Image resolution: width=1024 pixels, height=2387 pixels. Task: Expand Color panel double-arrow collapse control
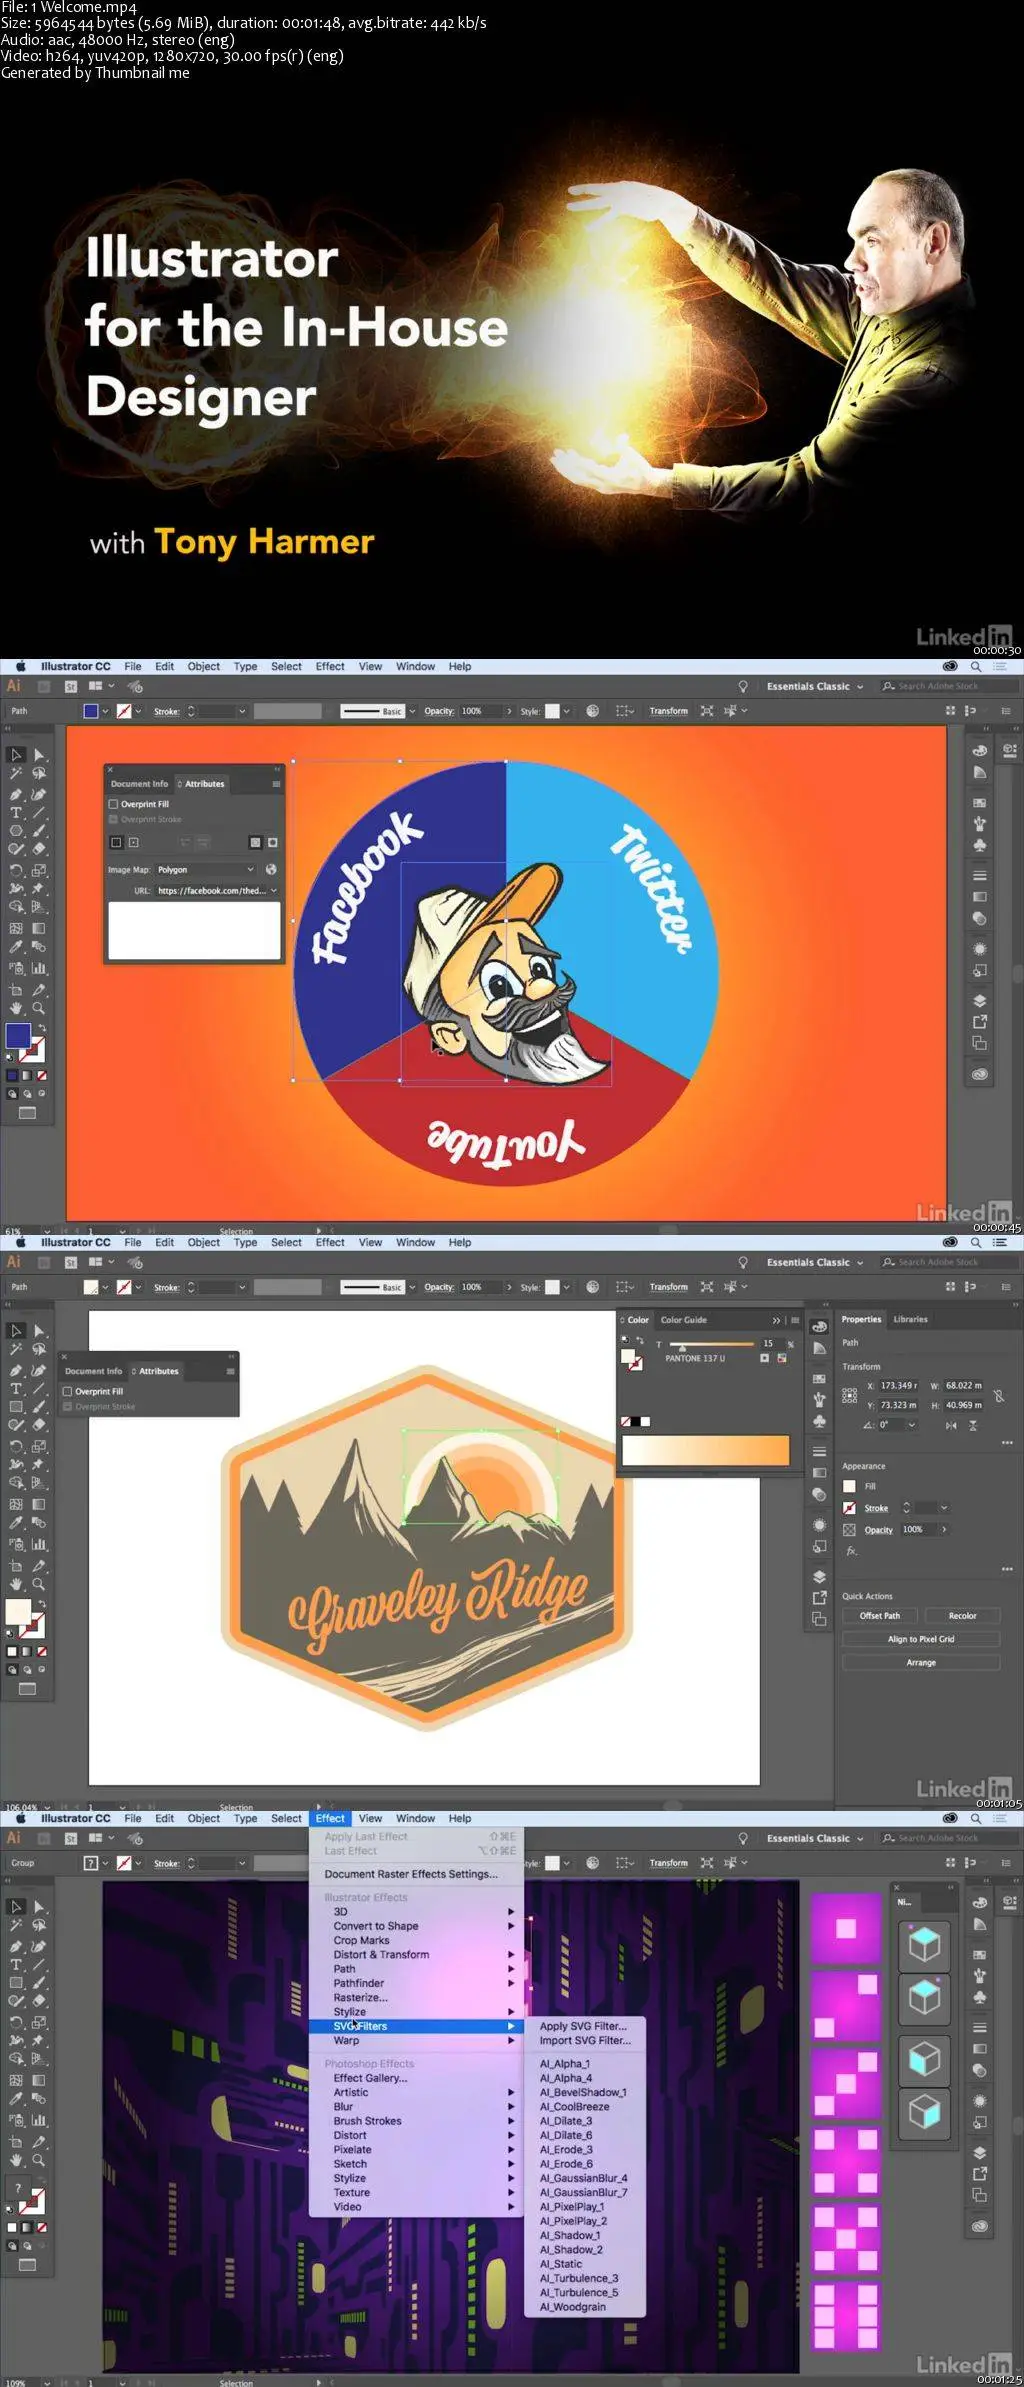(x=777, y=1320)
